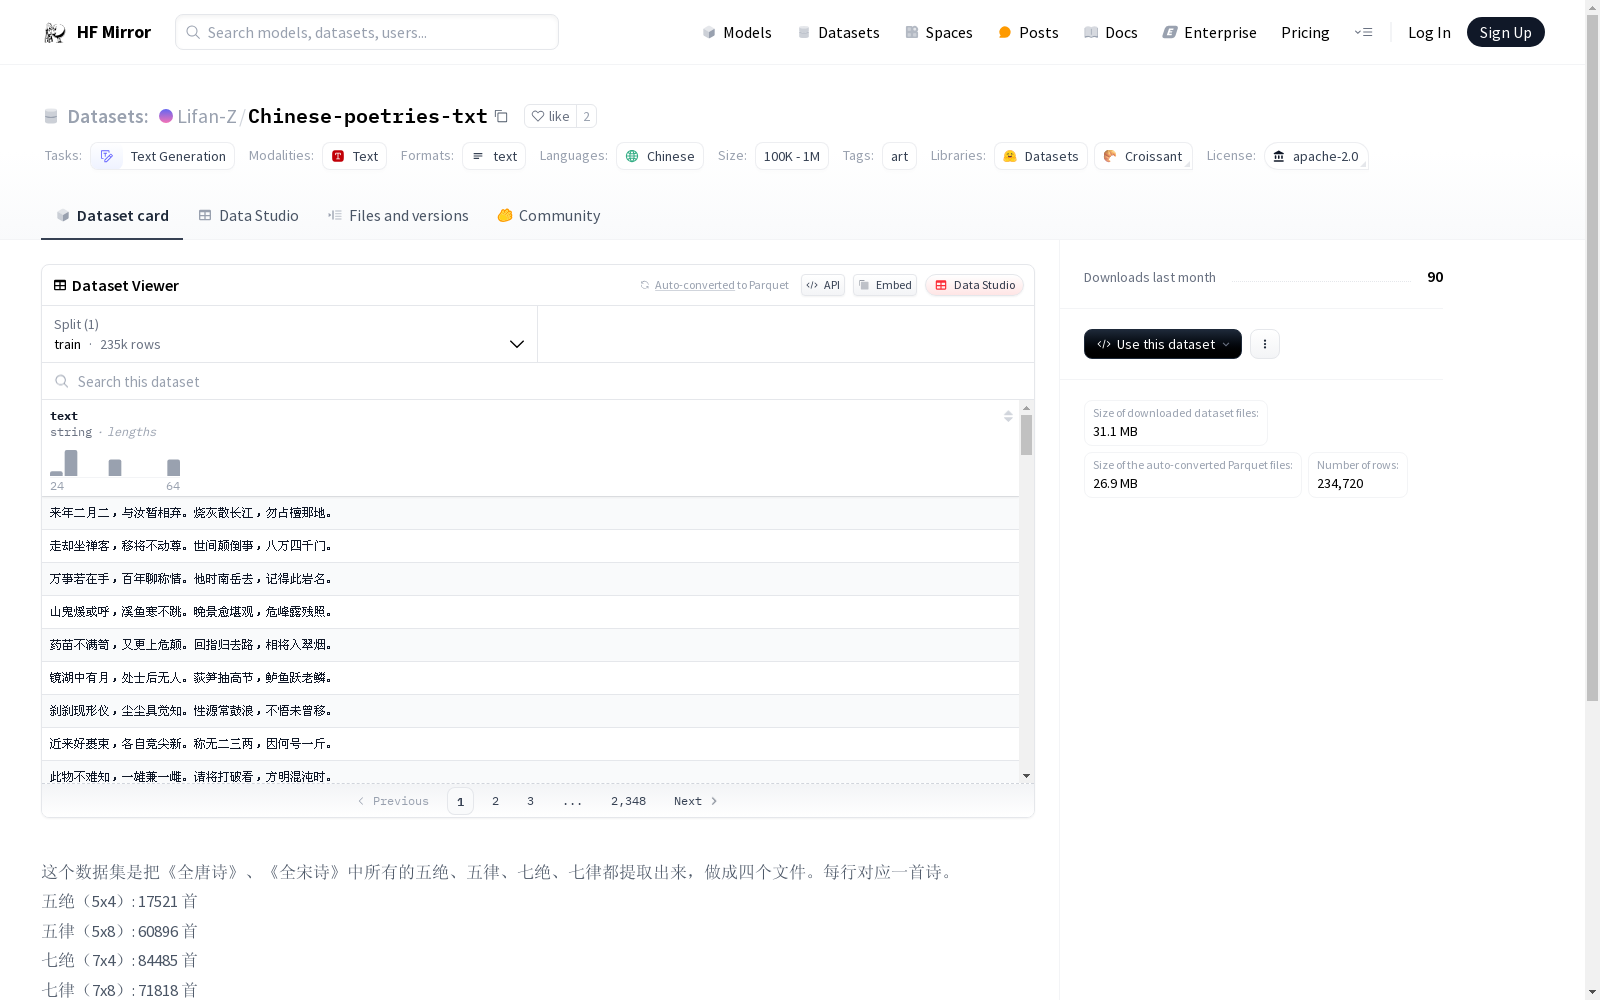The image size is (1600, 1000).
Task: Go to the Previous page
Action: (393, 801)
